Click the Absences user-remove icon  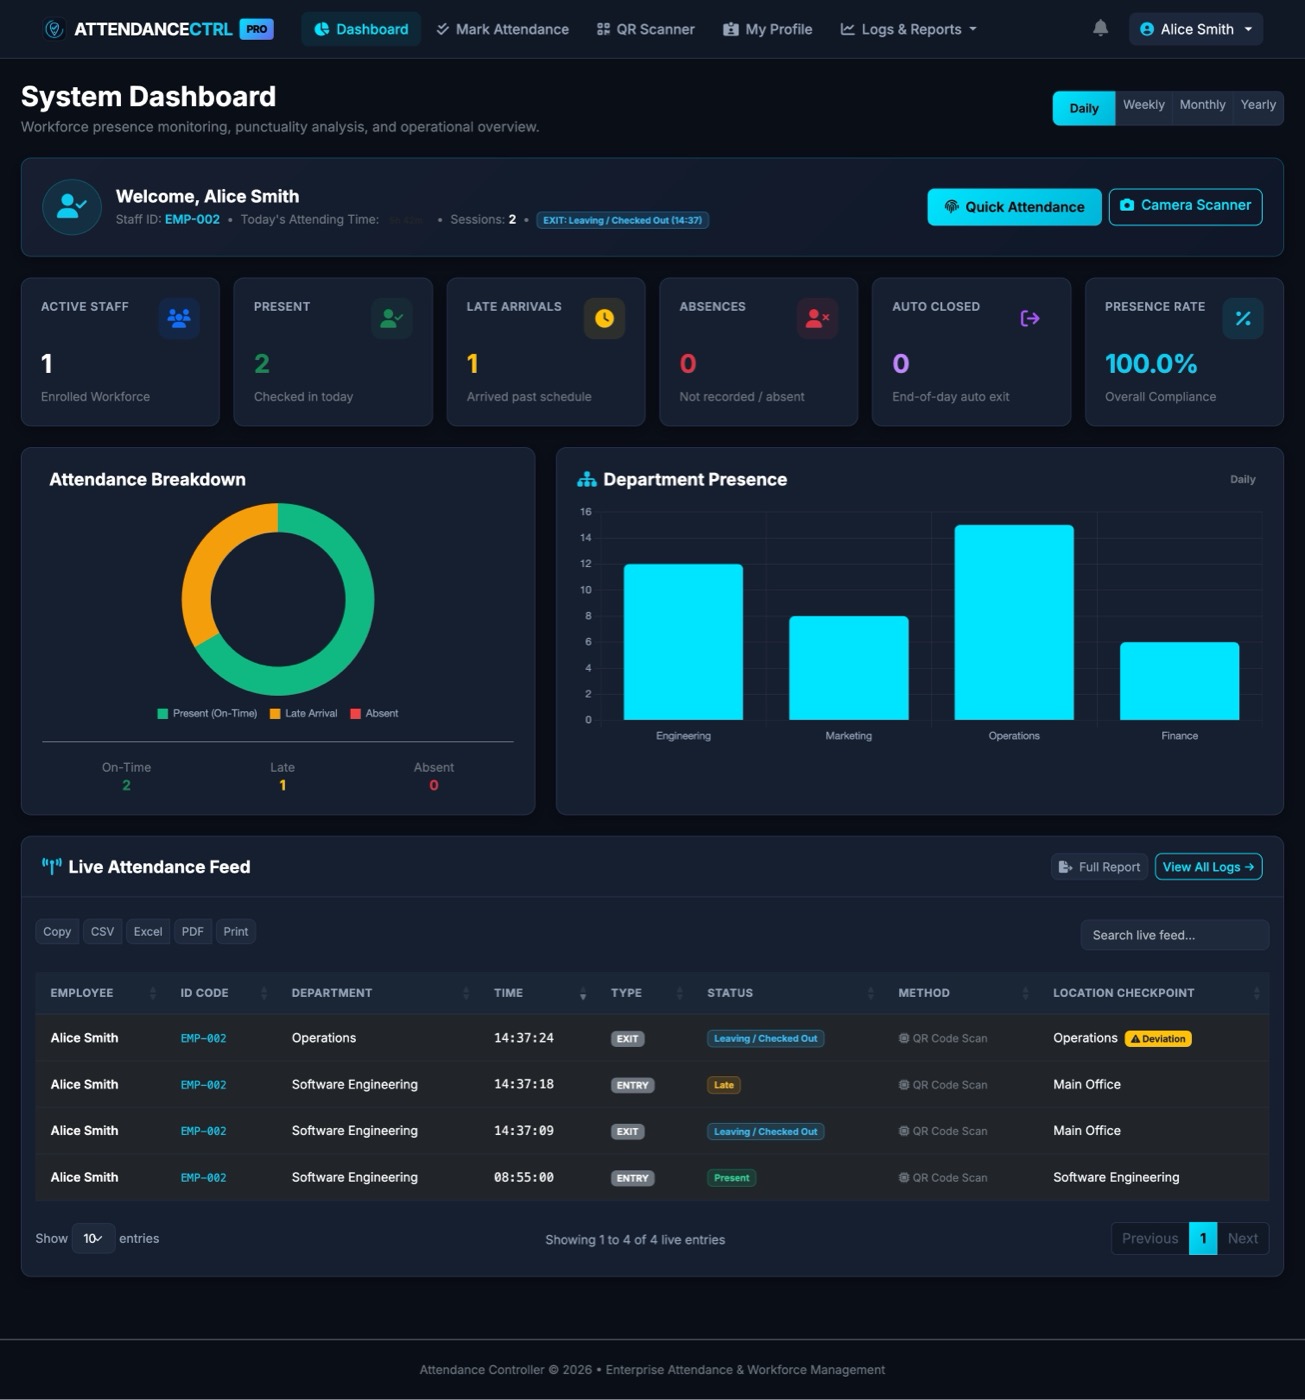[x=817, y=318]
